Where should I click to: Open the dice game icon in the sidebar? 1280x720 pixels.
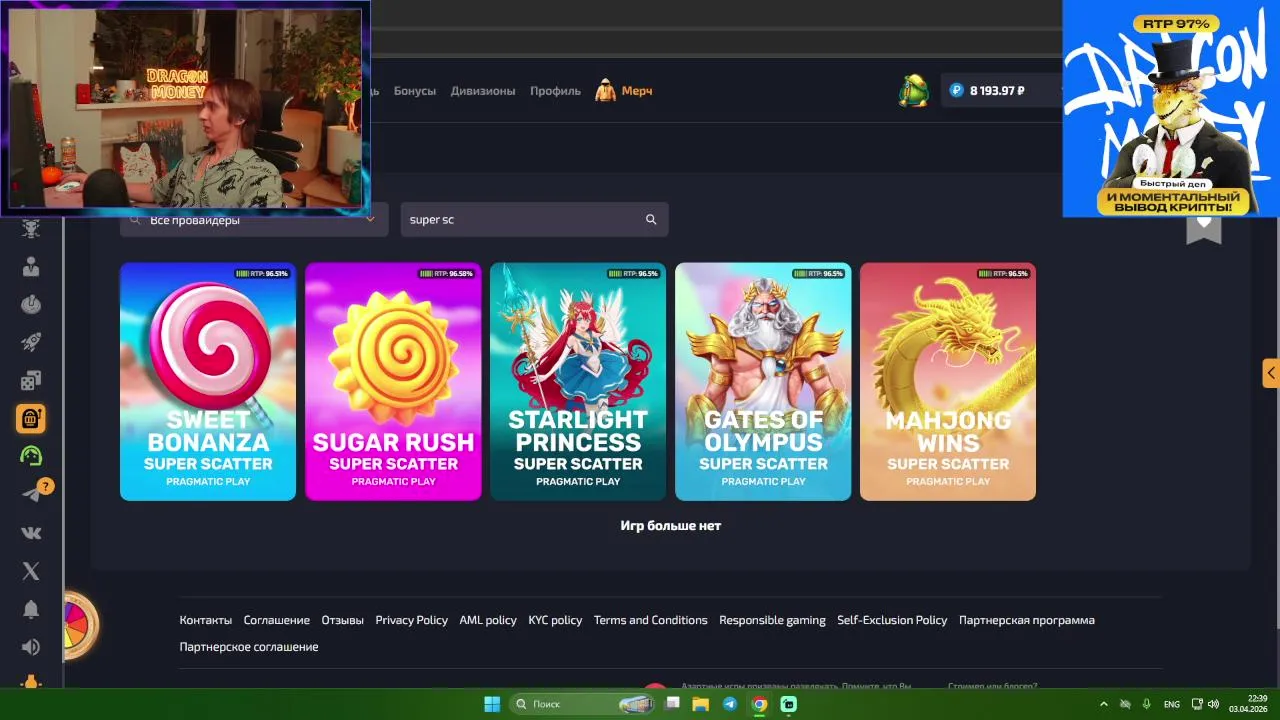point(31,380)
